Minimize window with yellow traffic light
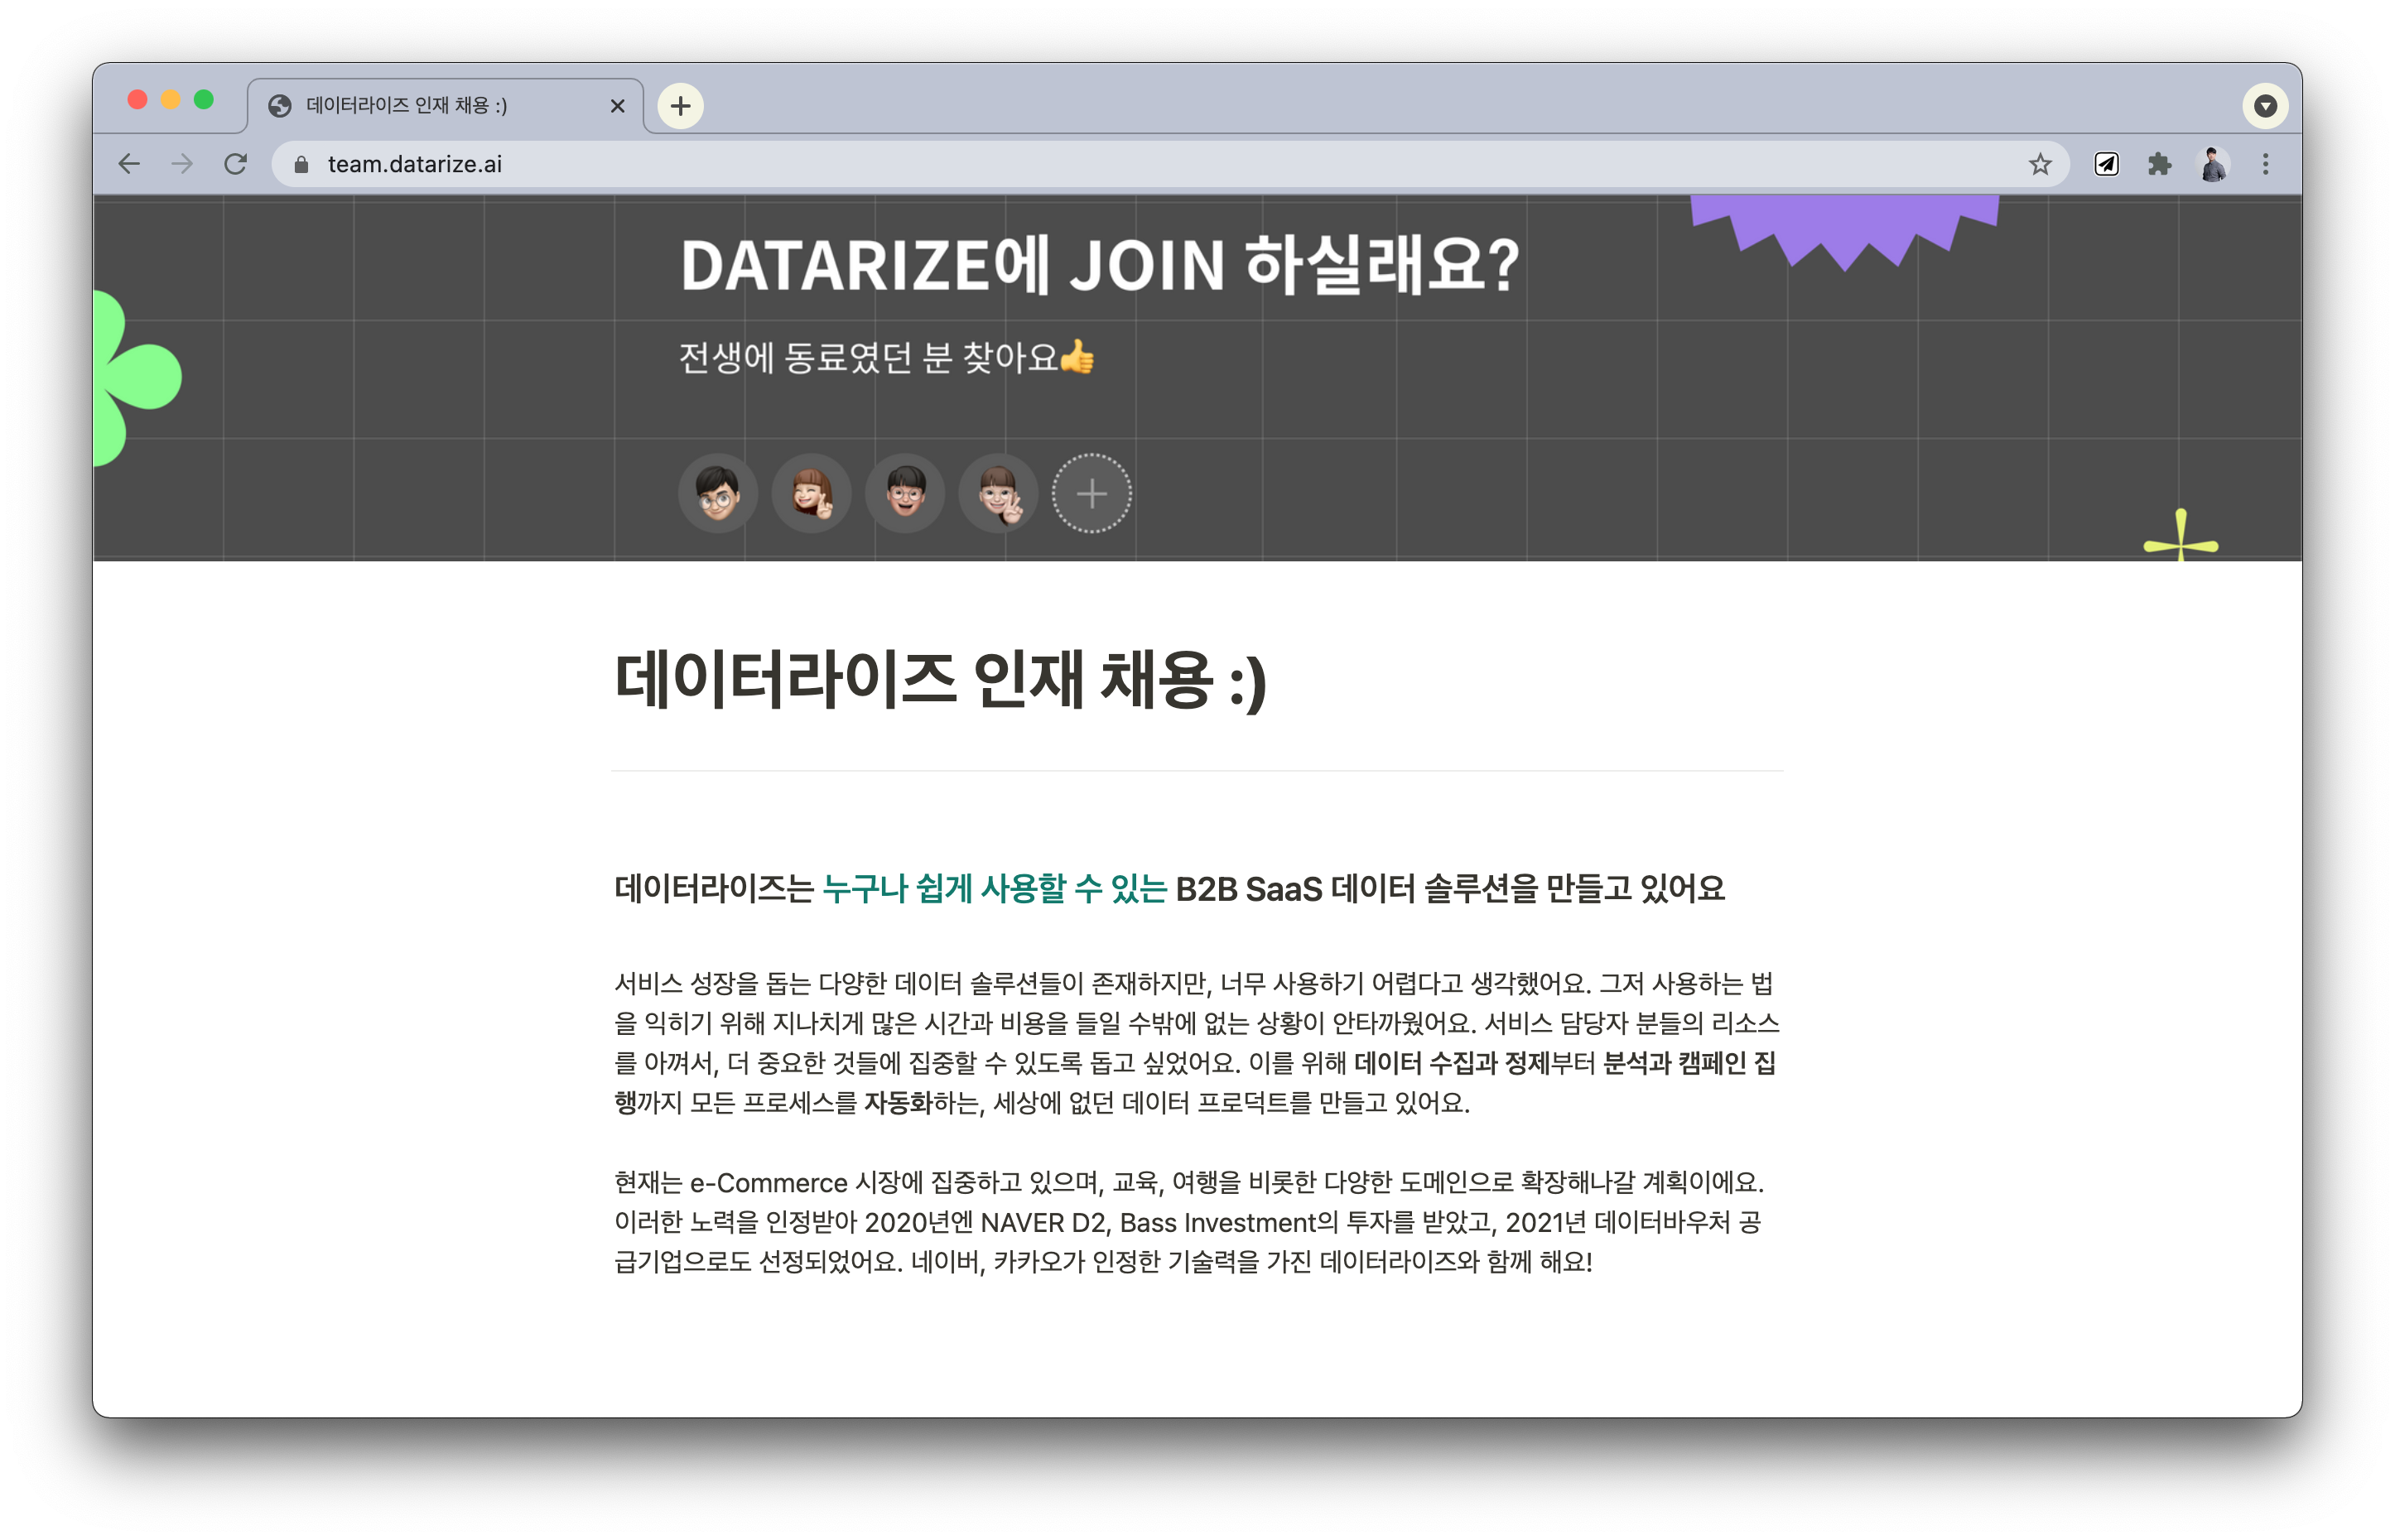Viewport: 2395px width, 1540px height. pos(171,99)
